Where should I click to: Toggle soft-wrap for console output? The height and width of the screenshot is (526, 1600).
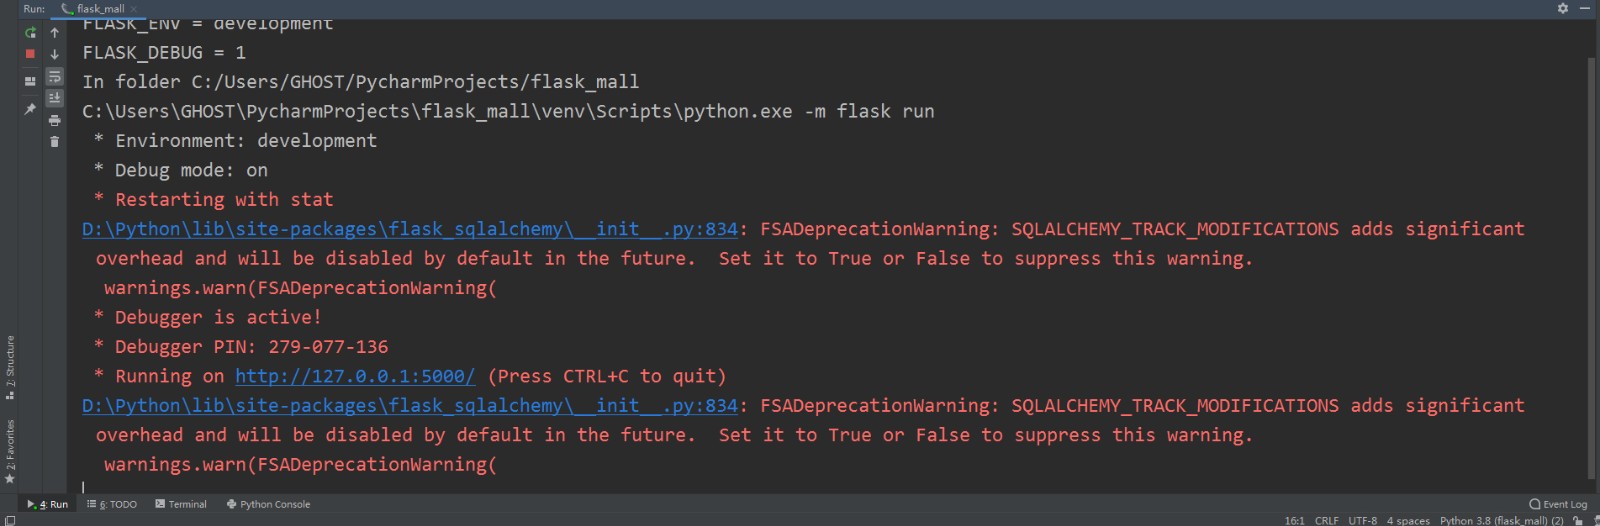[x=54, y=77]
